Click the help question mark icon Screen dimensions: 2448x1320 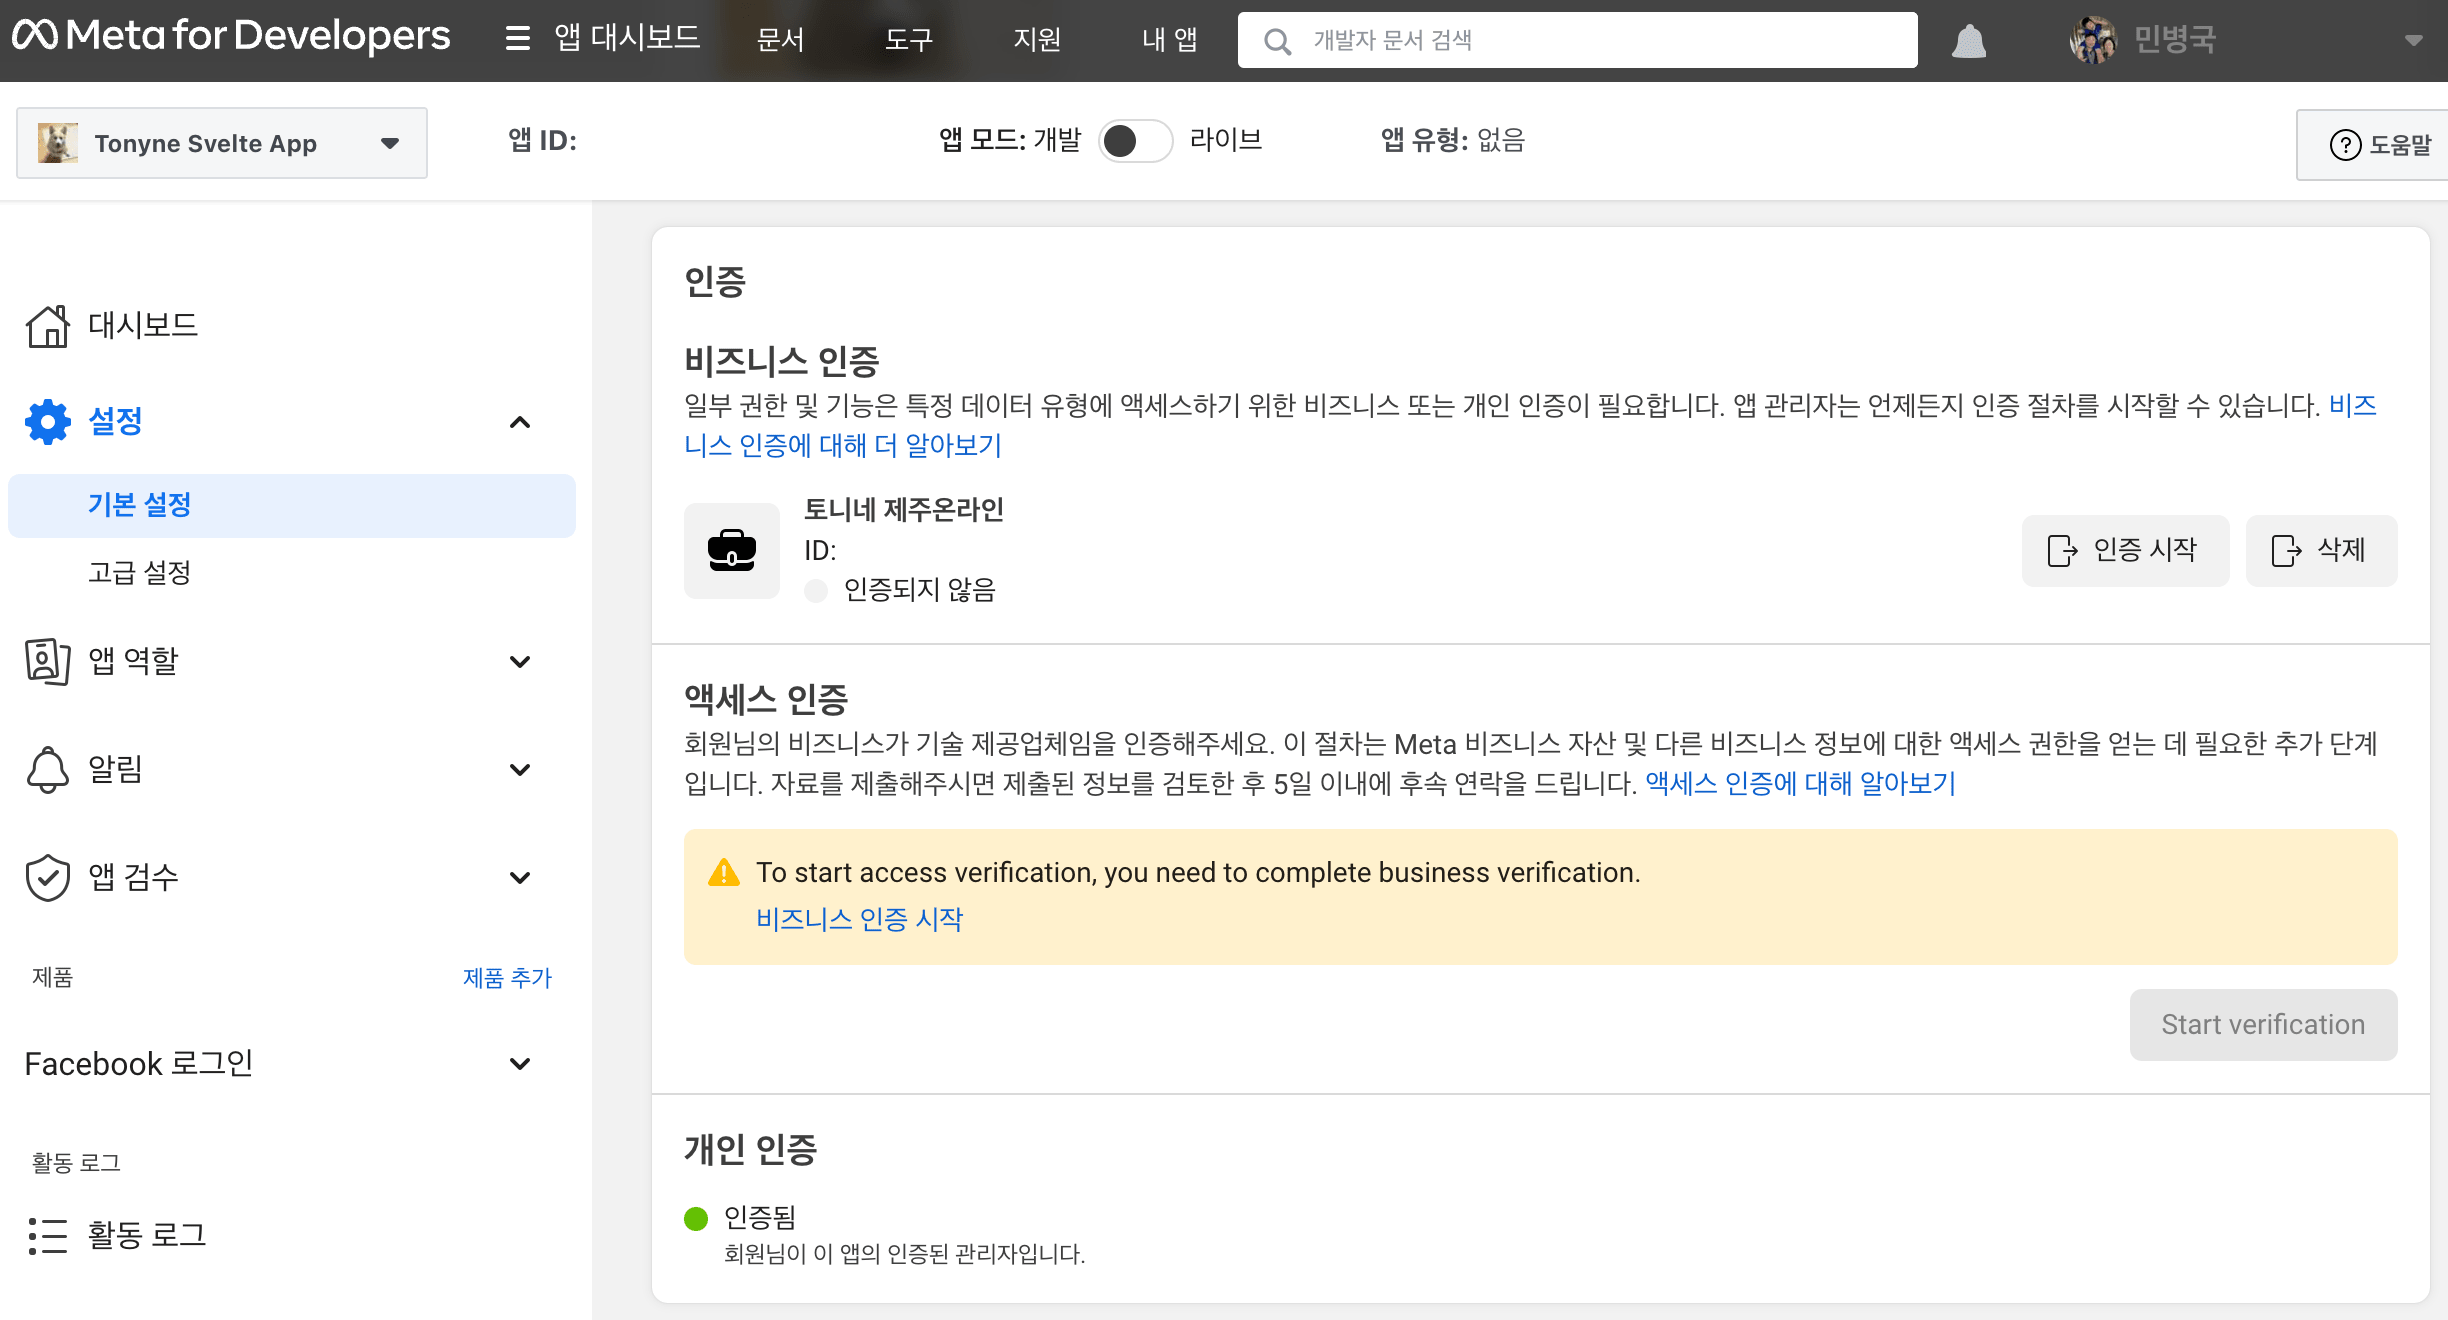pyautogui.click(x=2345, y=145)
